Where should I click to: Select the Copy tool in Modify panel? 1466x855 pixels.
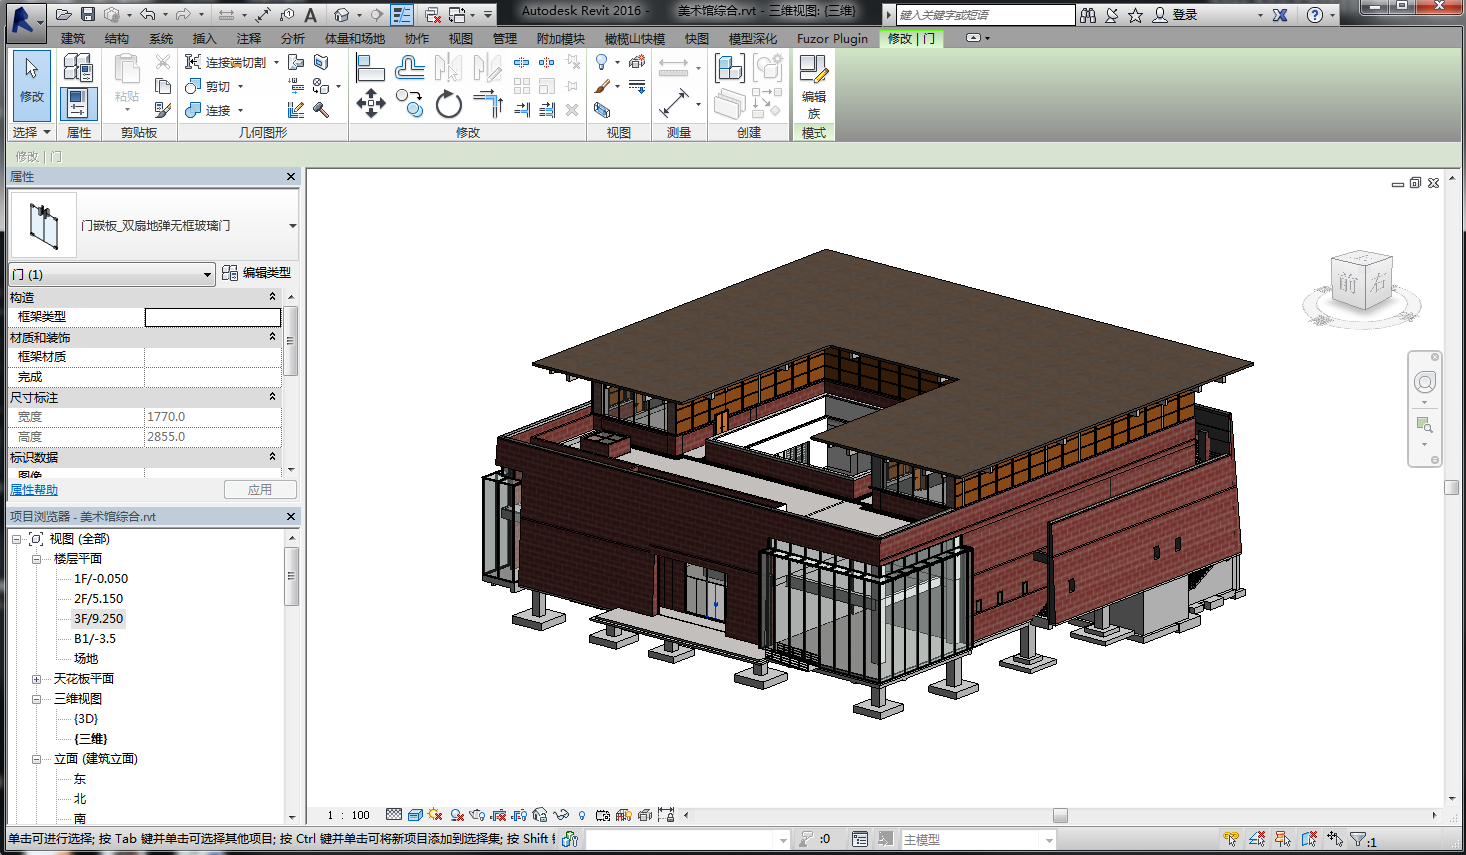coord(409,103)
